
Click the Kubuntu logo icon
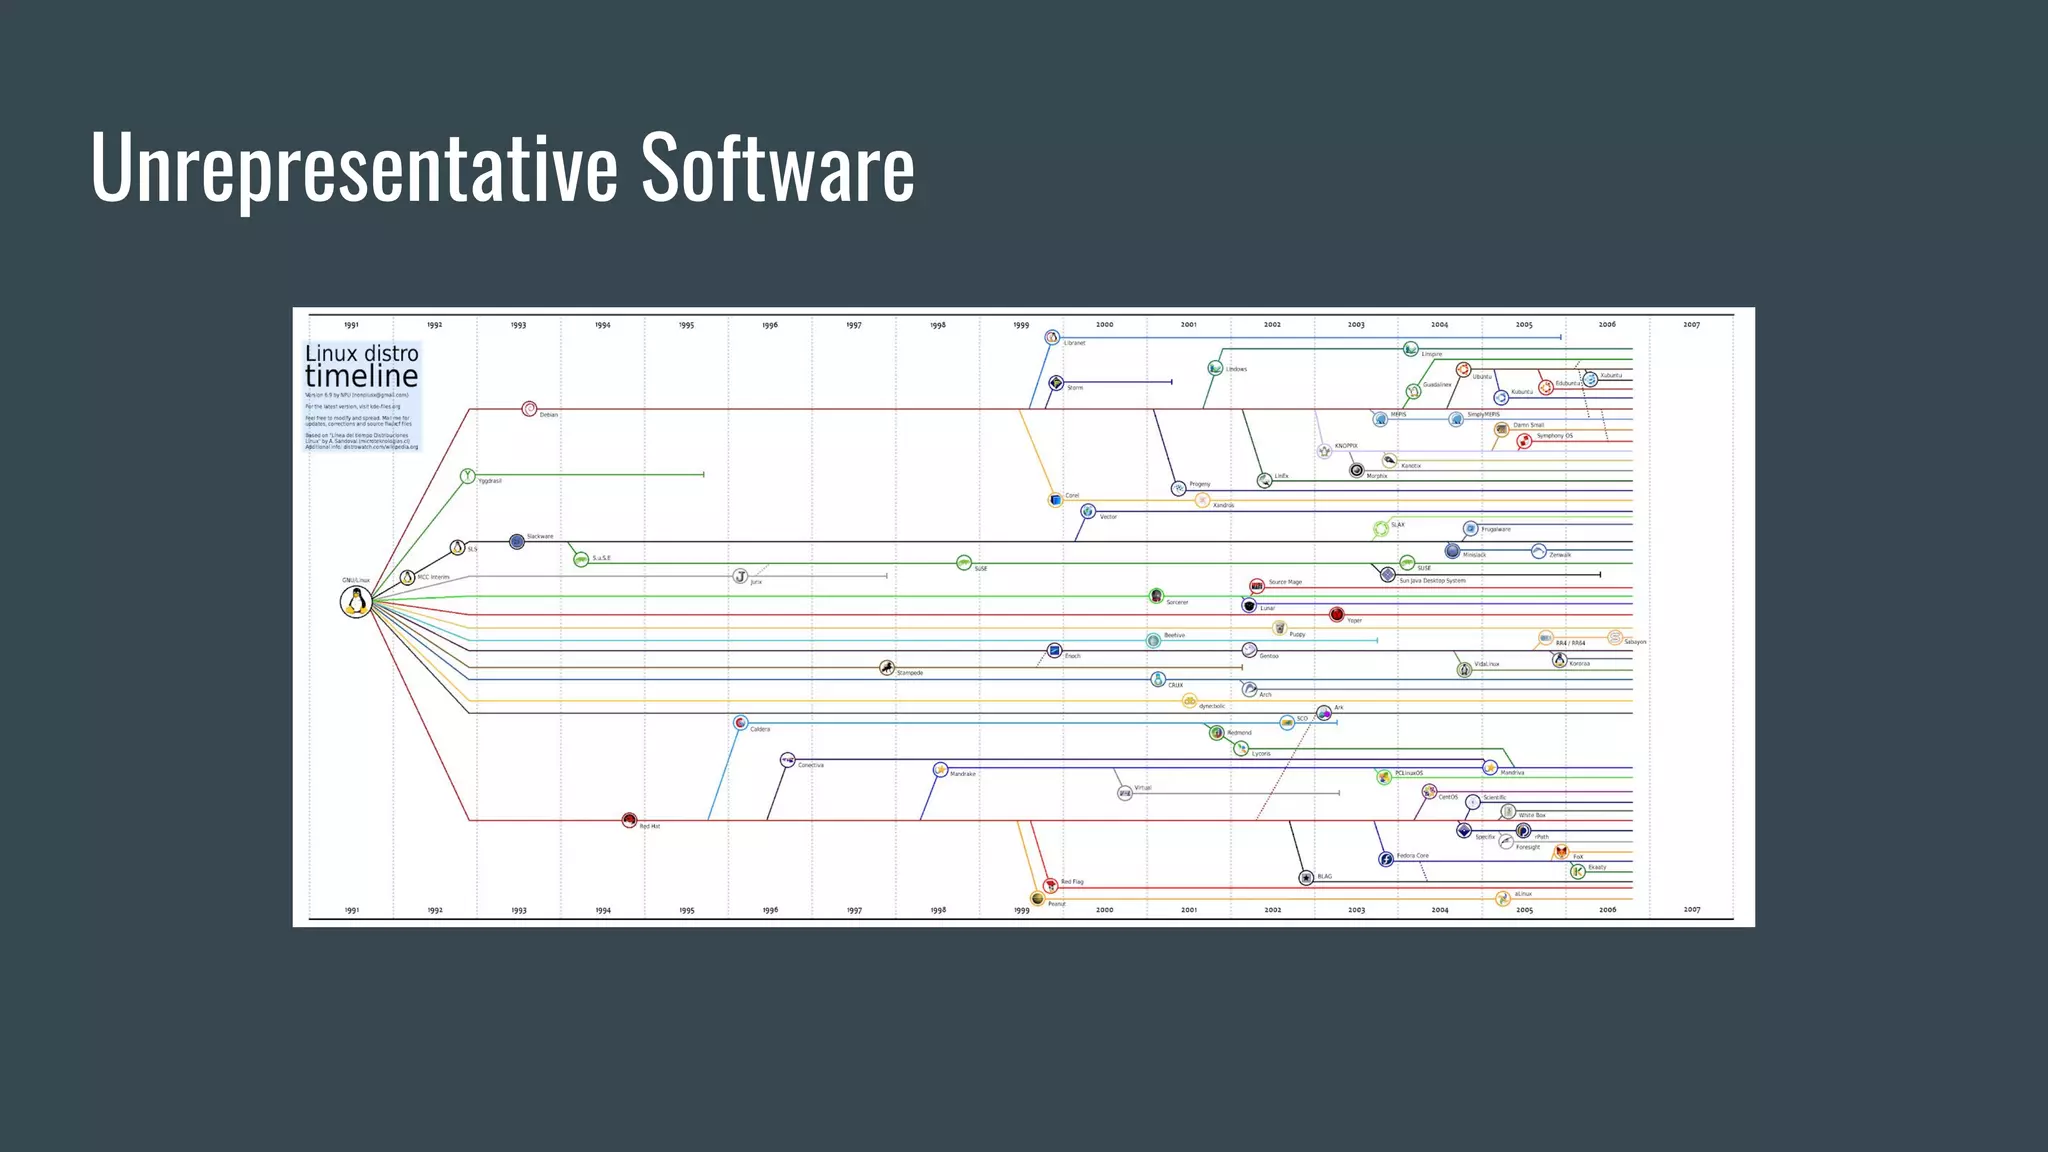coord(1501,397)
